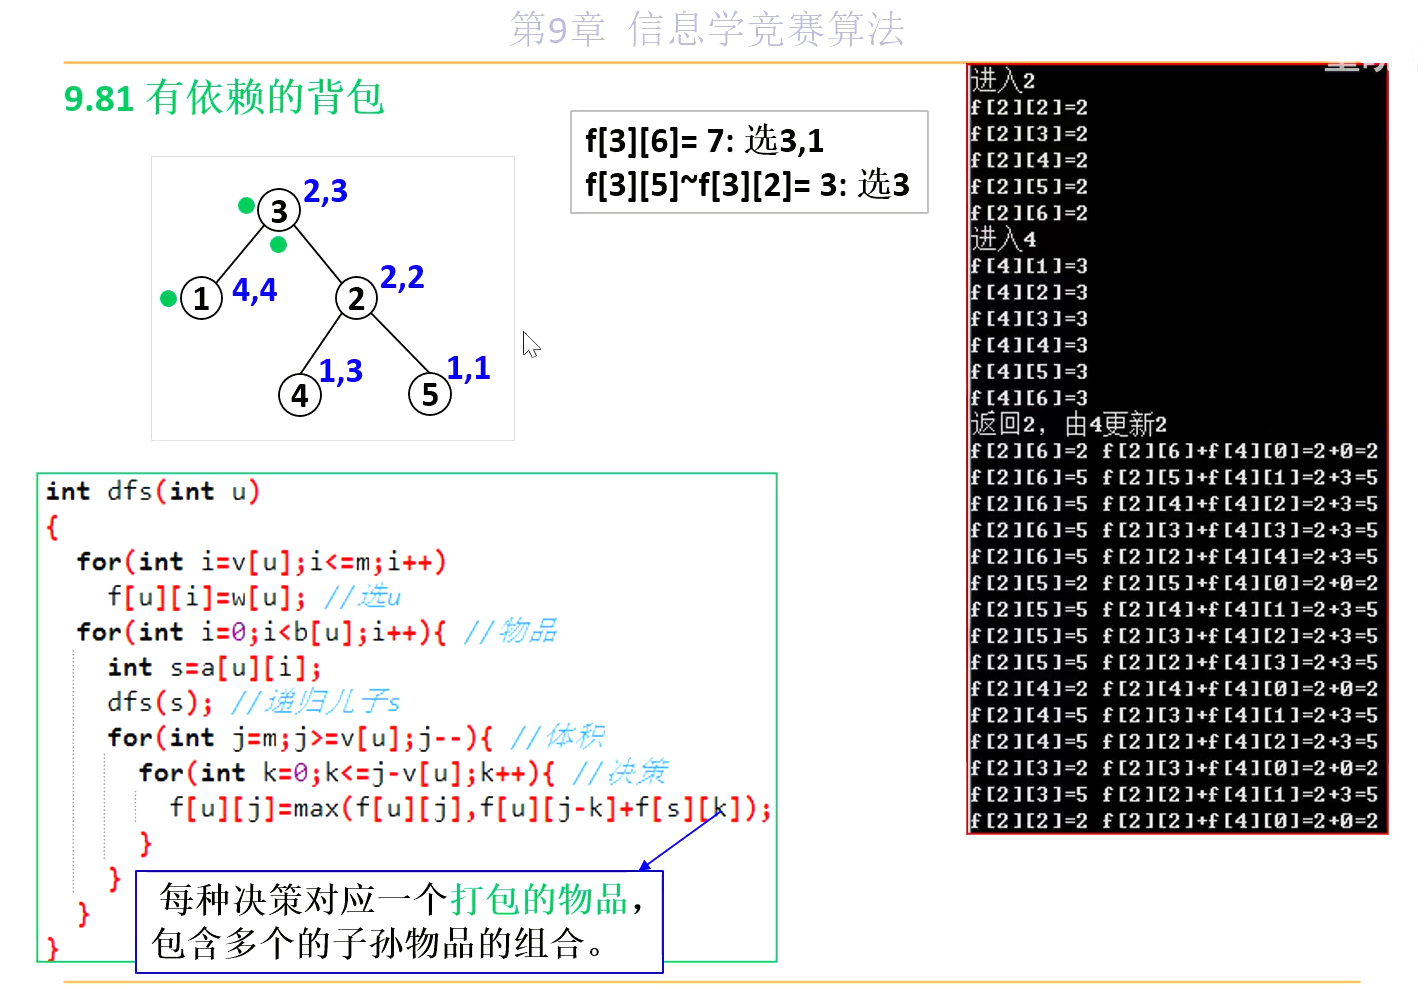Click tree node 4 circle
The image size is (1427, 989).
(300, 395)
